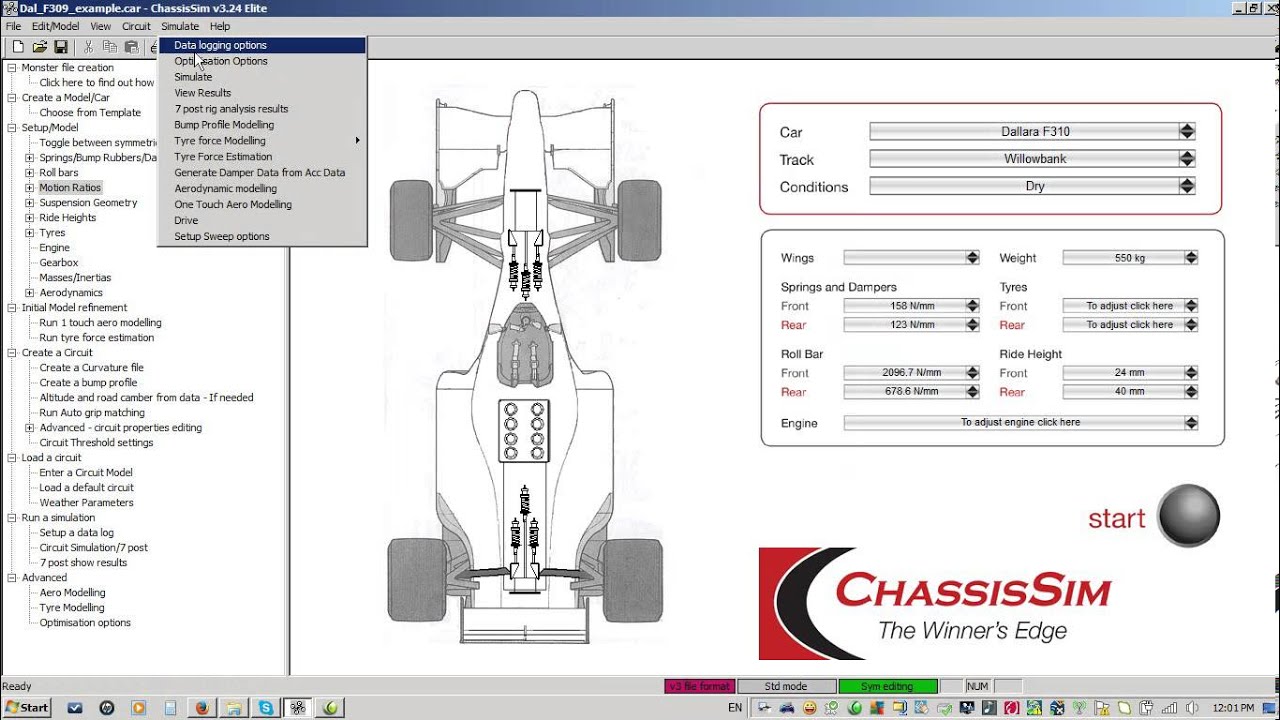Click 'Sym editing' status bar indicator
This screenshot has height=720, width=1280.
[x=888, y=686]
